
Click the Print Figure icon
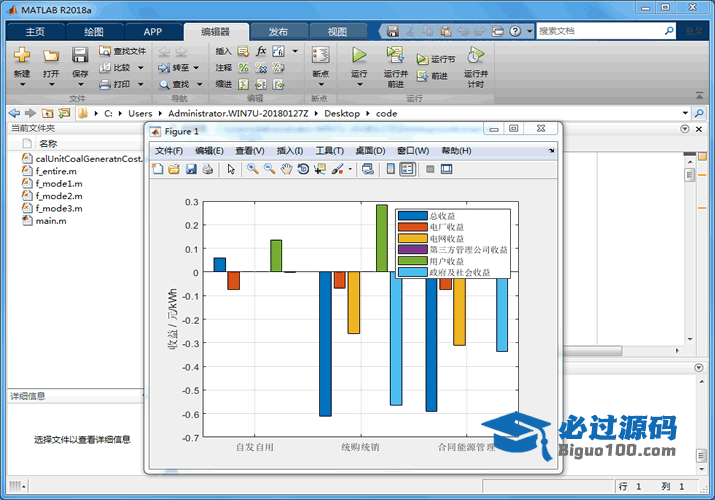pos(208,170)
